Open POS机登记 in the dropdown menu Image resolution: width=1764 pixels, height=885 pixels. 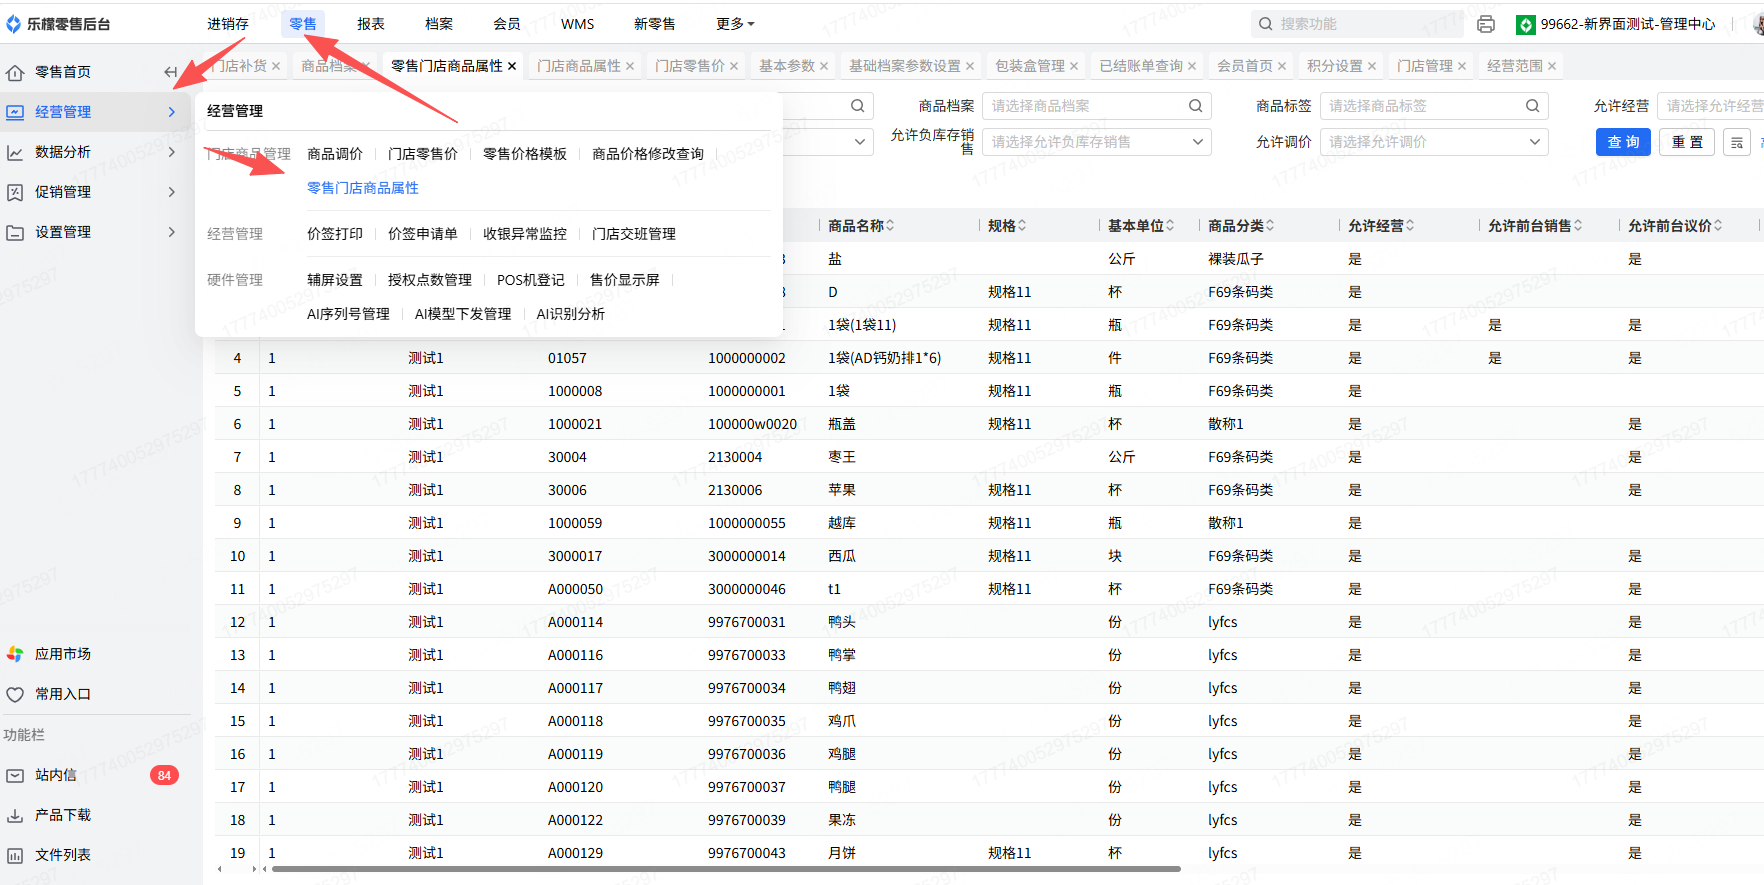[531, 280]
